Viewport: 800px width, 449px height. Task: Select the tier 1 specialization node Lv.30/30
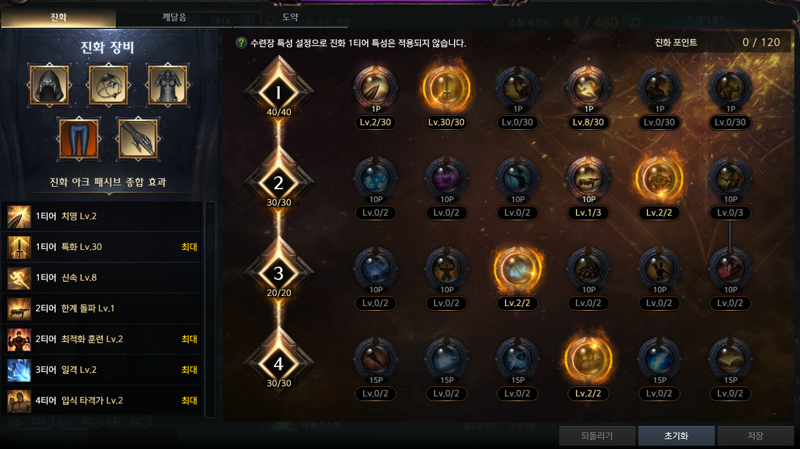(446, 88)
